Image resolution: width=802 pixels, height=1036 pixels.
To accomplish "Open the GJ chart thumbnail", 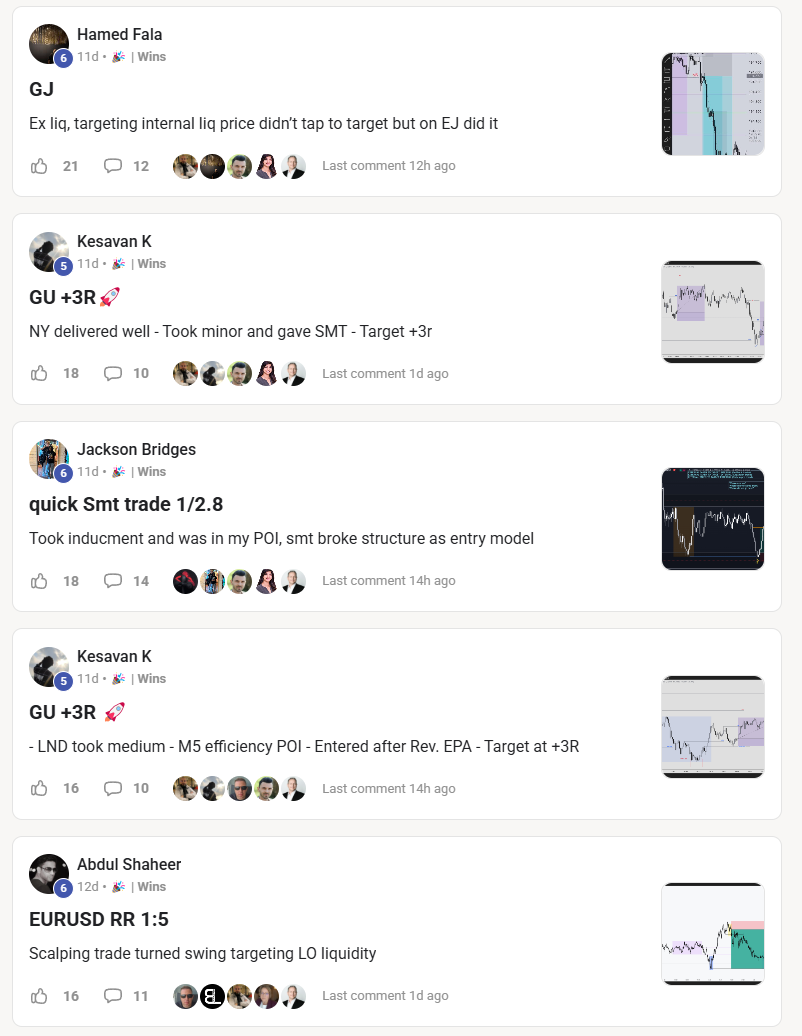I will [713, 104].
